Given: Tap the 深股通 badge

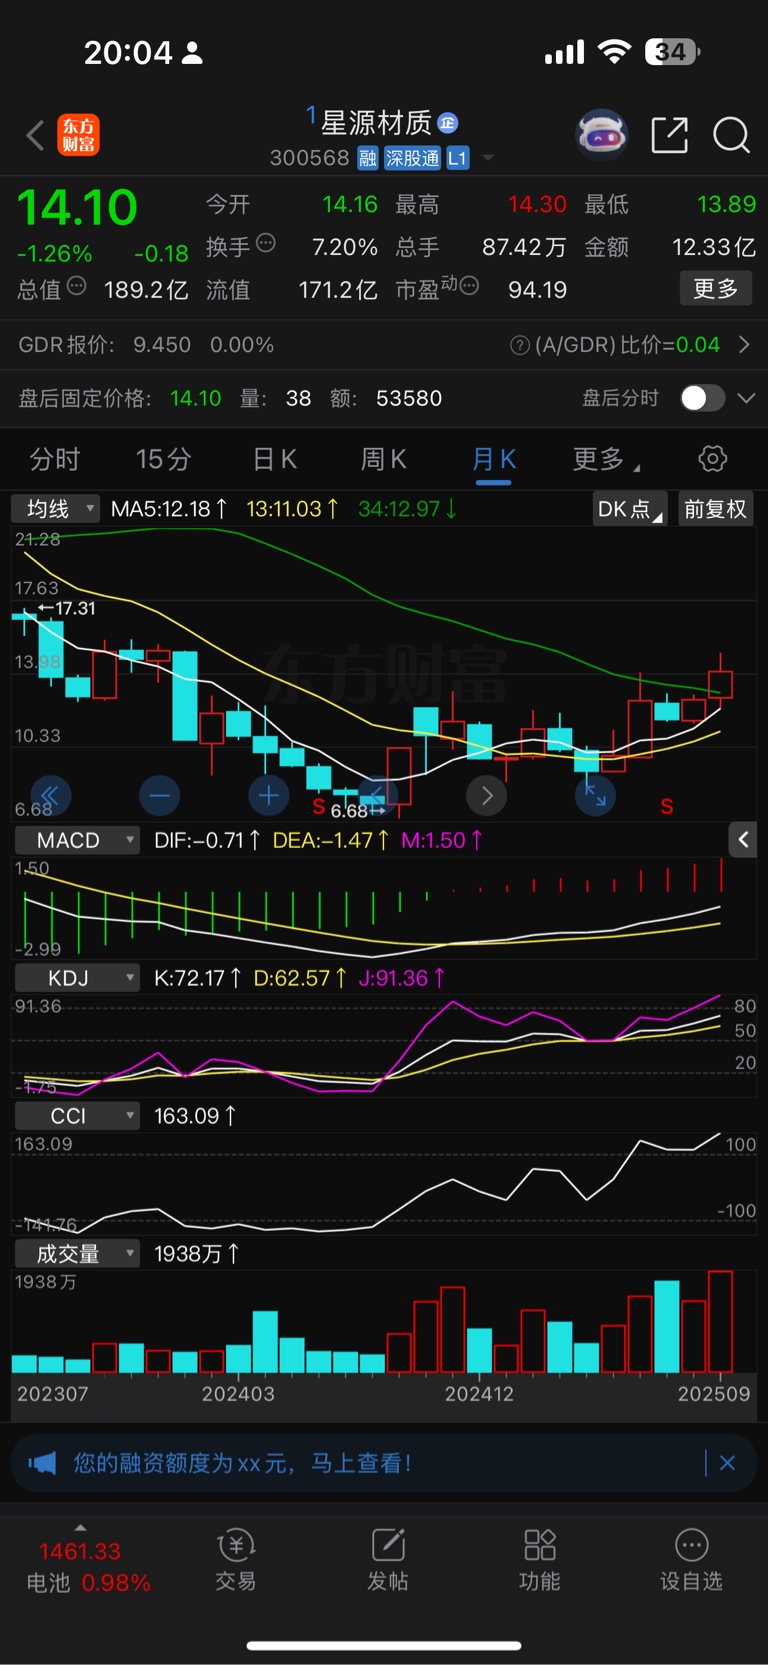Looking at the screenshot, I should pos(413,158).
